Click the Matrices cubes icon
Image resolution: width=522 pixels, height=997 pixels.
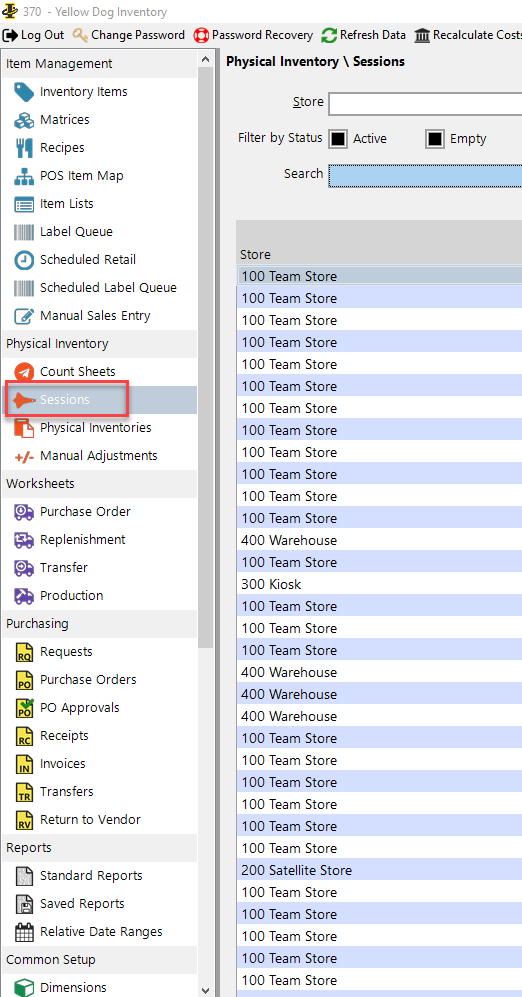(x=24, y=120)
